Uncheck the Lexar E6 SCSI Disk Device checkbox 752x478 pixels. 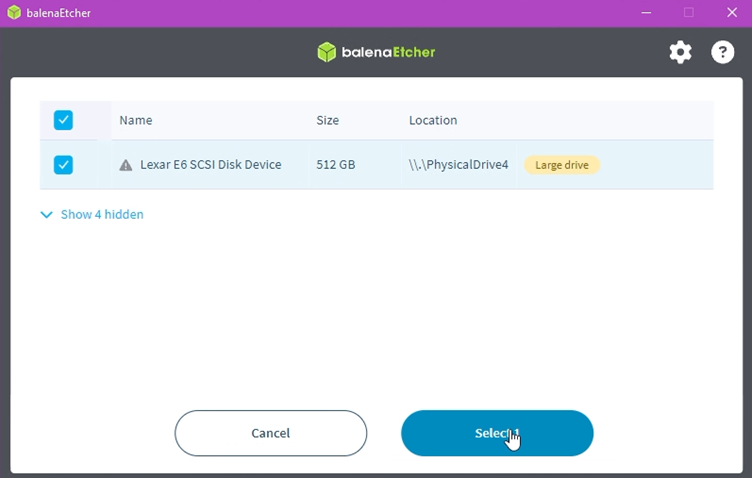63,164
